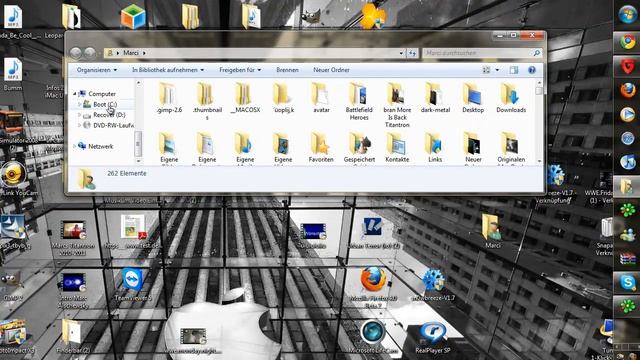640x360 pixels.
Task: Select the Kontakte folder
Action: tap(397, 148)
